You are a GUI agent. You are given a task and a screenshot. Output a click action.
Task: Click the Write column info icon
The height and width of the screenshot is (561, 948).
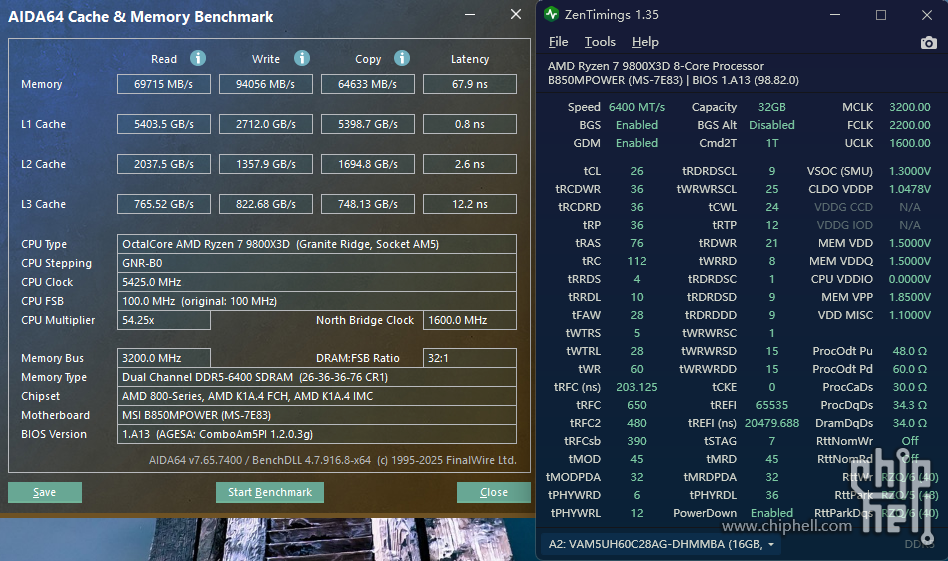tap(301, 59)
